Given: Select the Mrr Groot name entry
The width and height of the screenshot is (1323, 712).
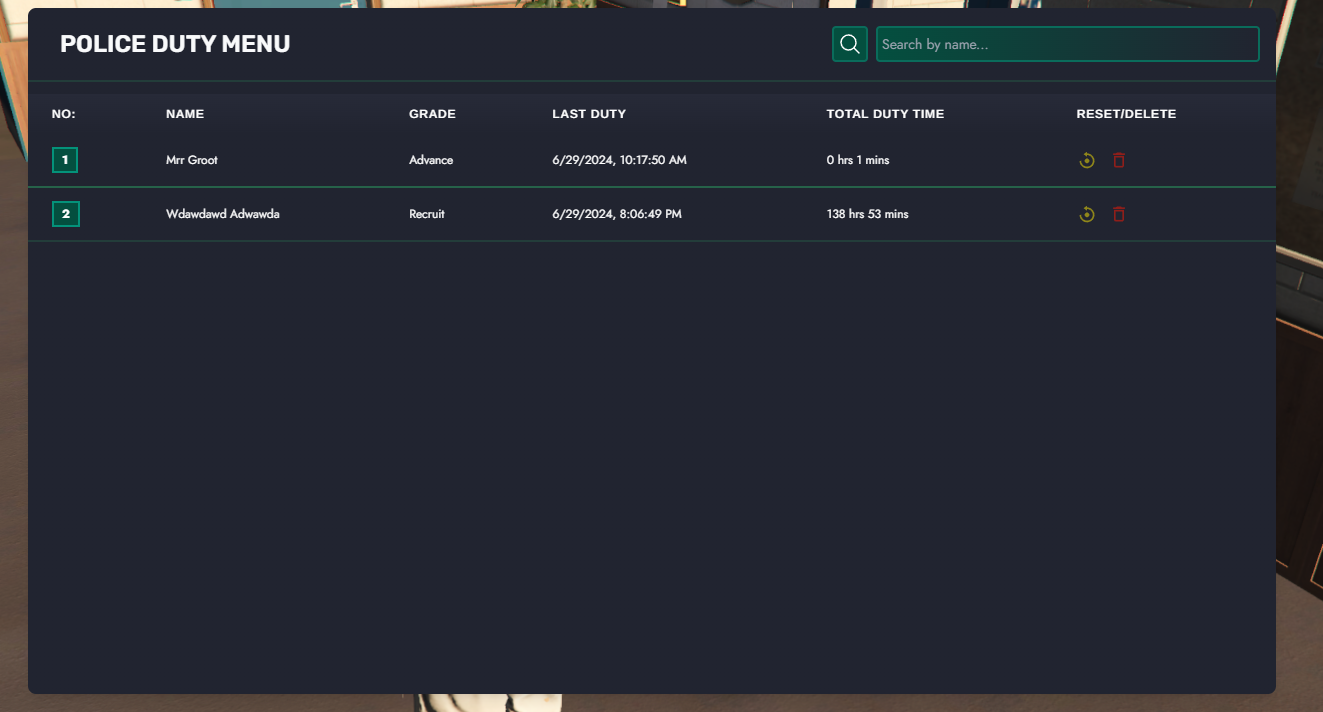Looking at the screenshot, I should click(192, 160).
